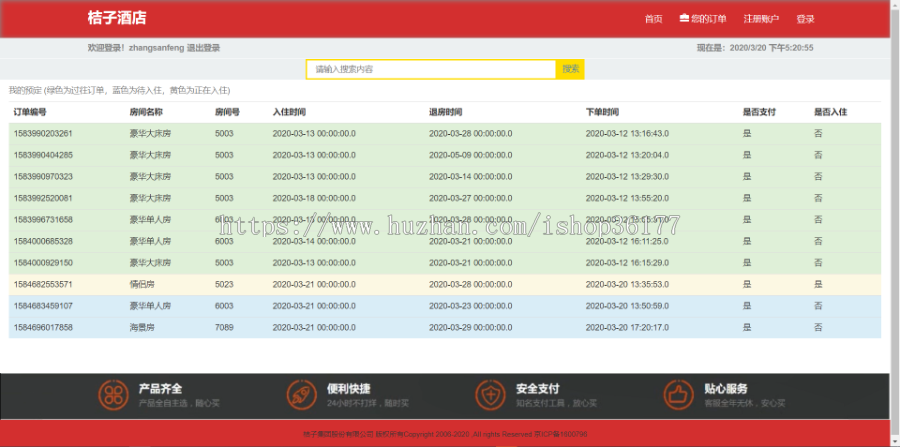Click checkout date 2020-03-14 00:00:00.0
The image size is (900, 447).
tap(471, 176)
